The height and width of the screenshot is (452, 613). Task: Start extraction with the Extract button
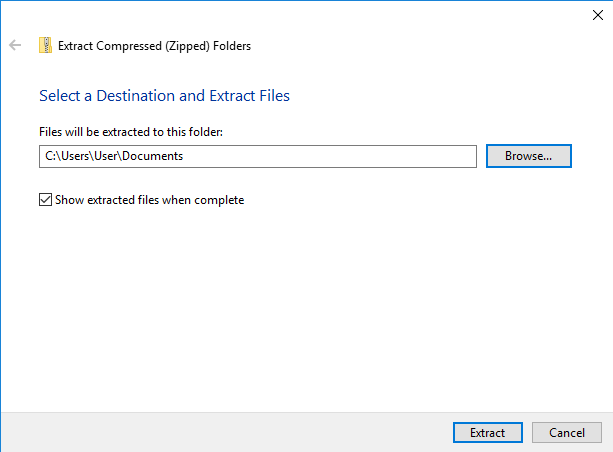click(x=488, y=432)
